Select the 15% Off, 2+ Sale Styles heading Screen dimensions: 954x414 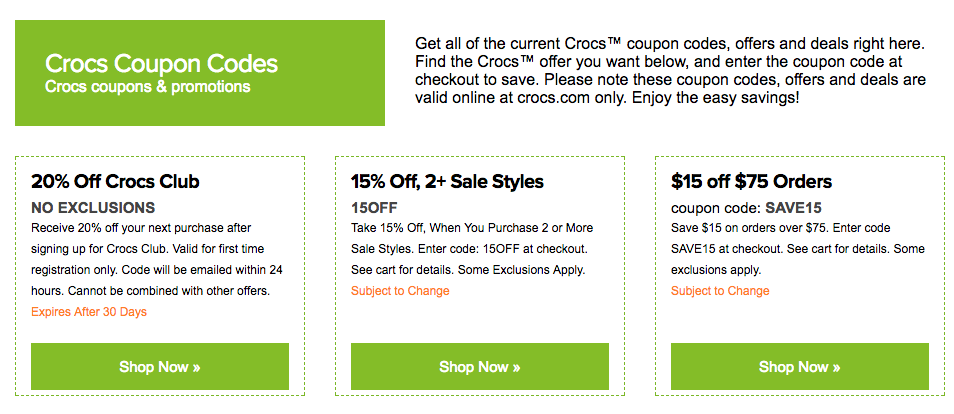[x=447, y=182]
